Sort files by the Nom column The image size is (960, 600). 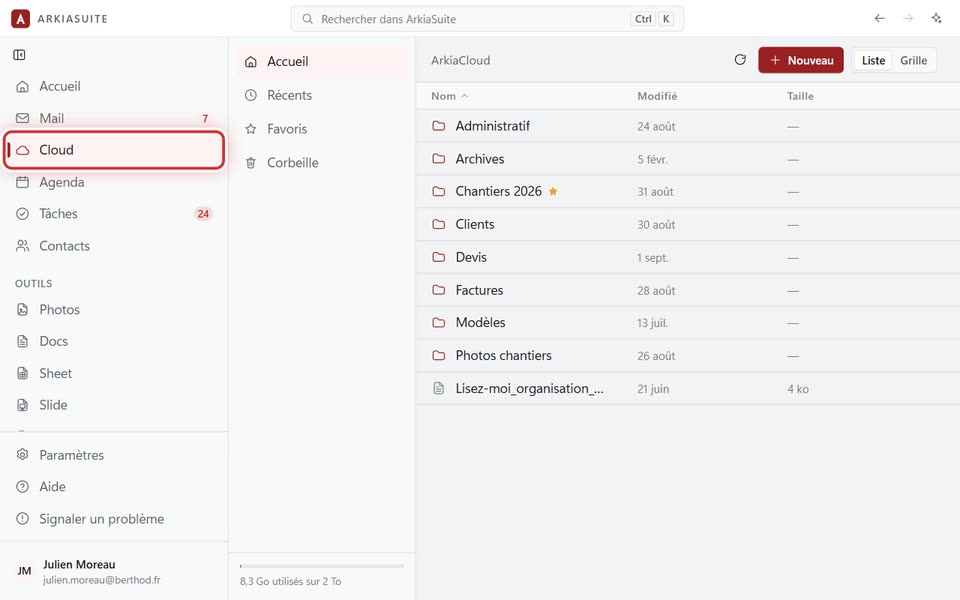click(449, 96)
